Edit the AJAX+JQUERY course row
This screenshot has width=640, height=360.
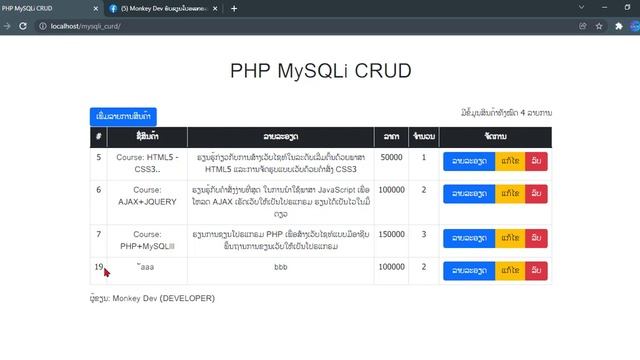(x=510, y=193)
